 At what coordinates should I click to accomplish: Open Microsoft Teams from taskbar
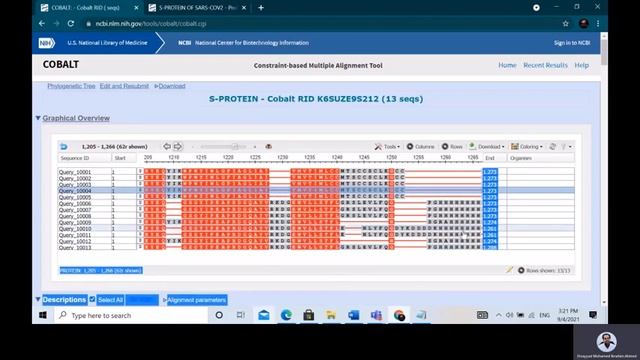(x=376, y=315)
